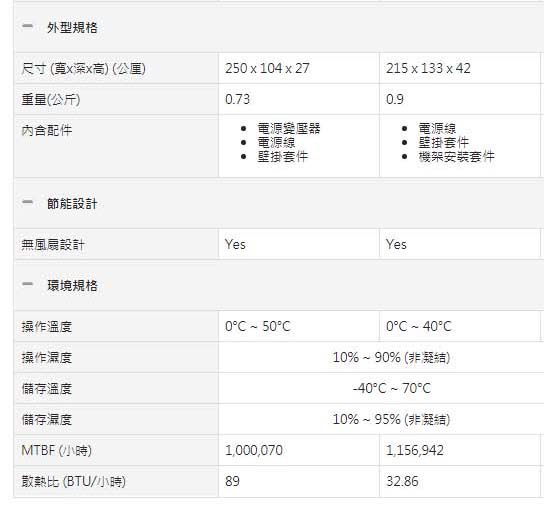Click the 250 x 104 x 27 dimension cell

point(267,68)
